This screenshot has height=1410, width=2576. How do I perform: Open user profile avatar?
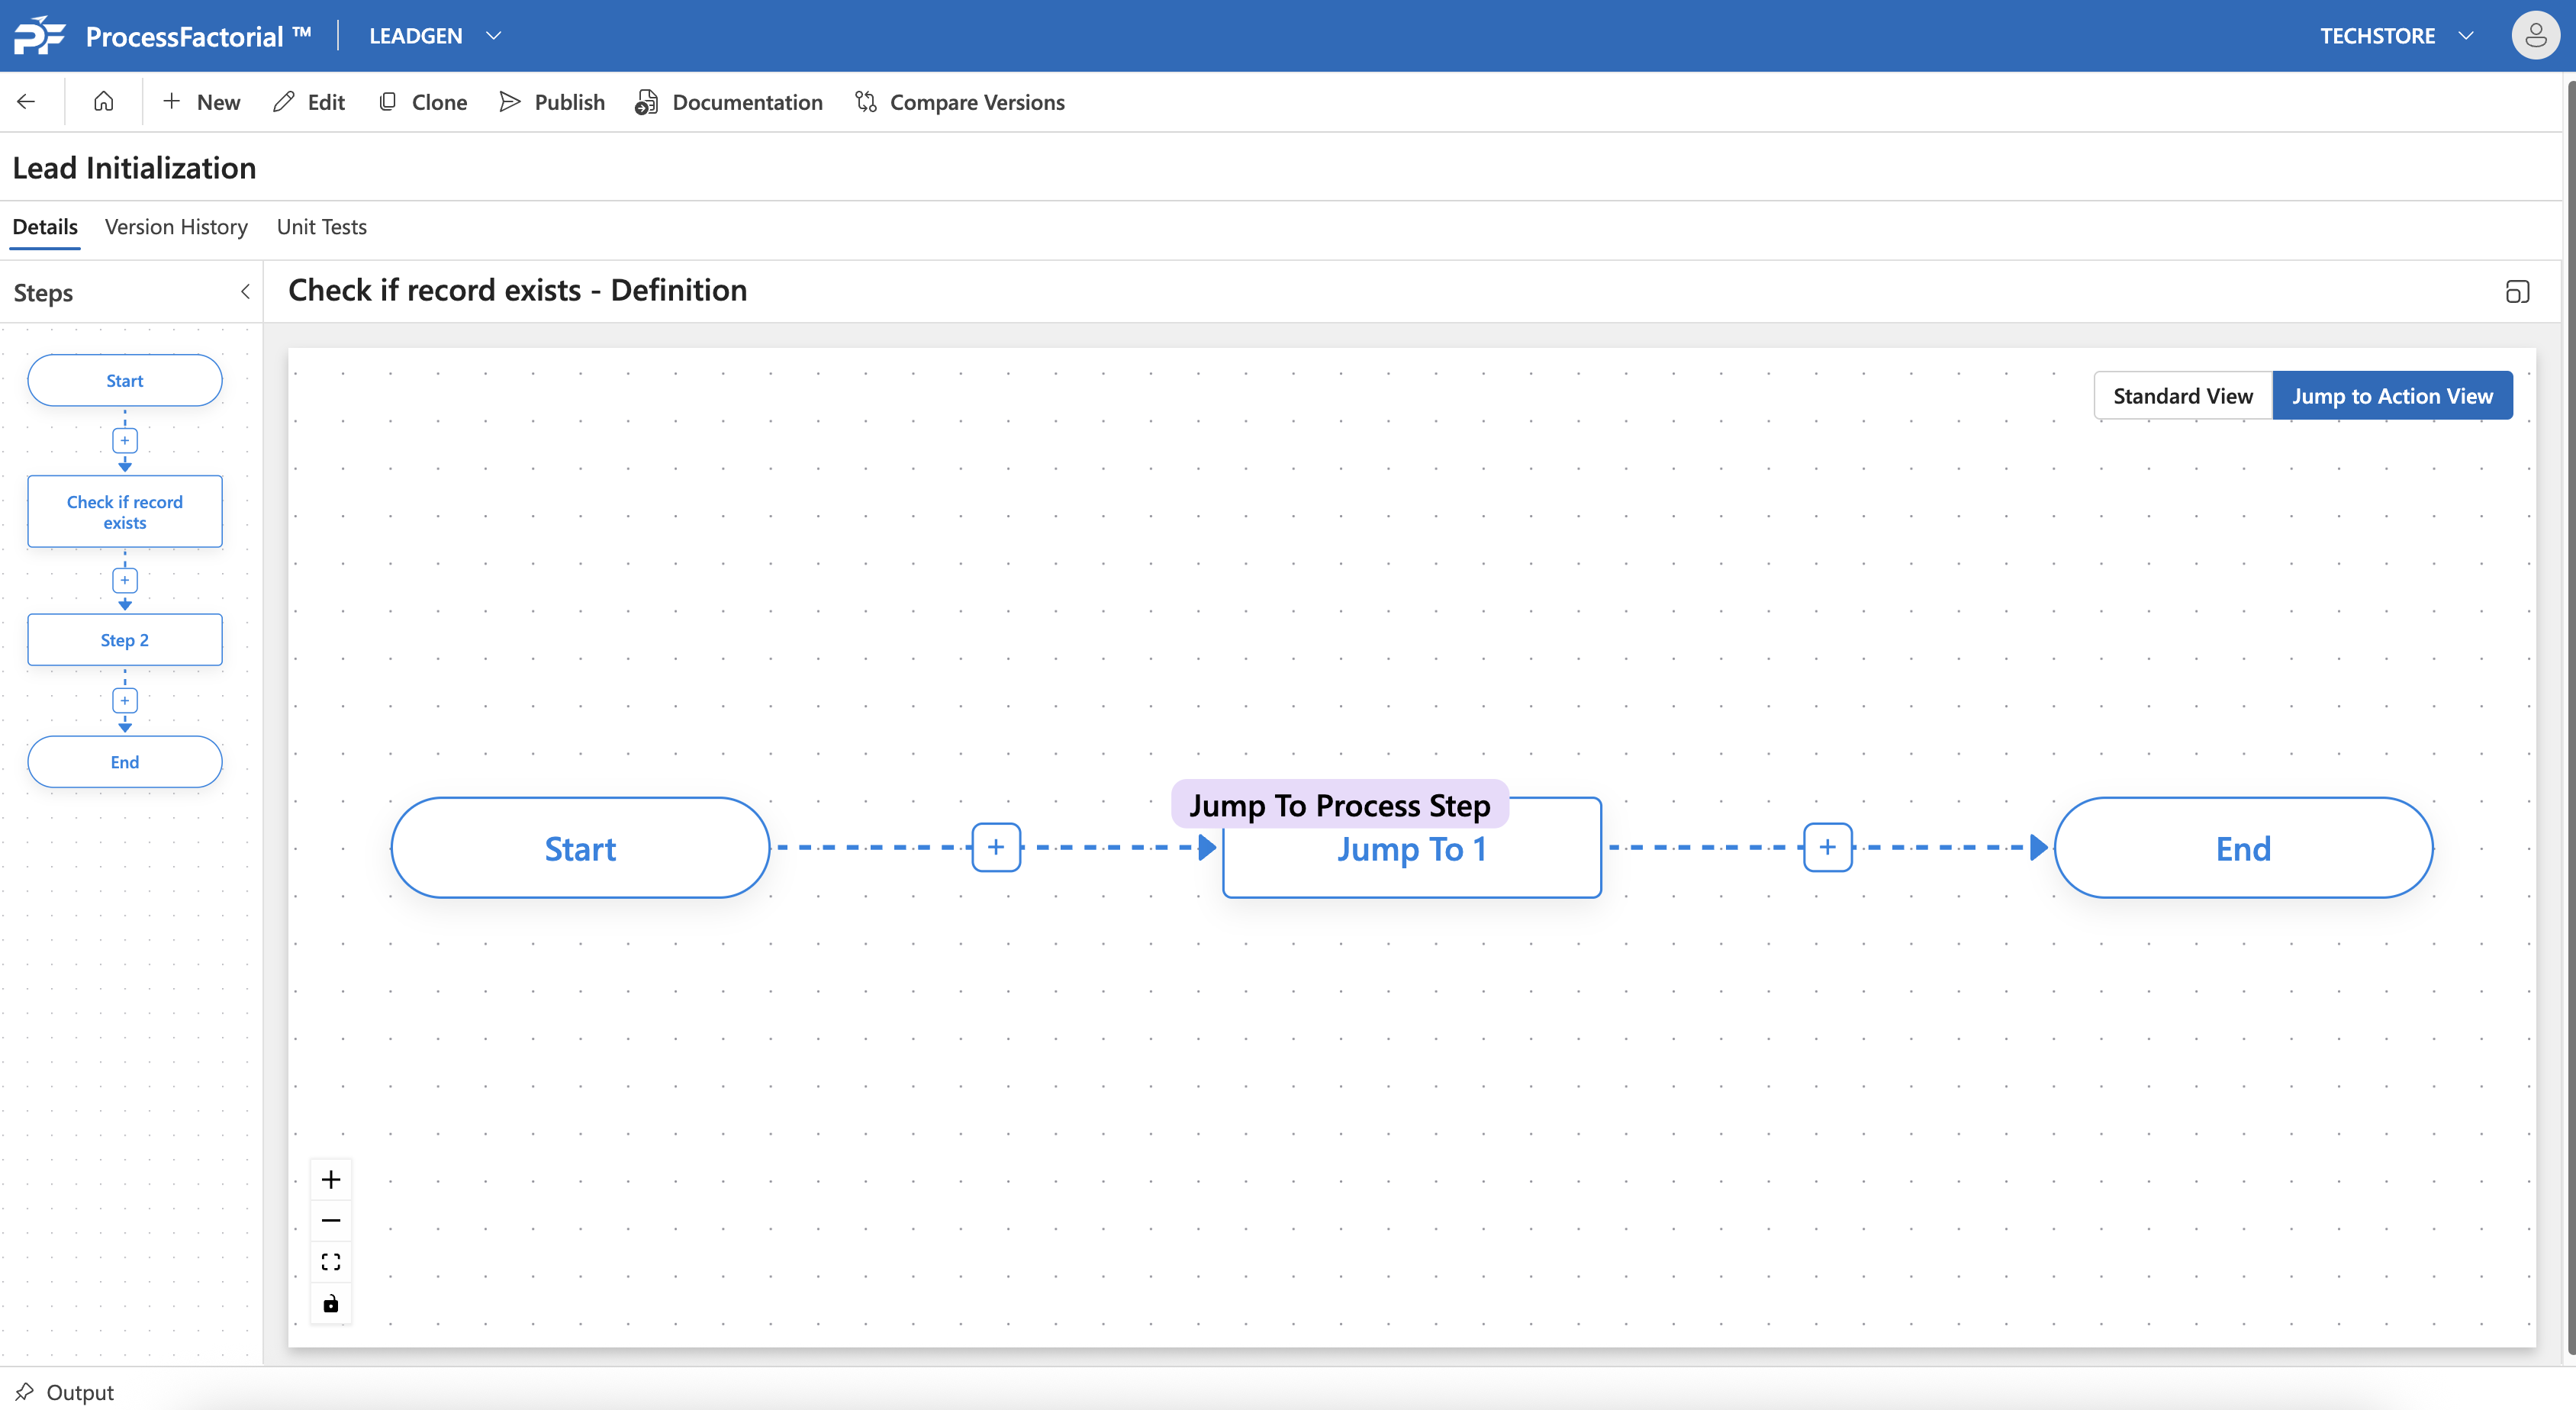pos(2535,36)
